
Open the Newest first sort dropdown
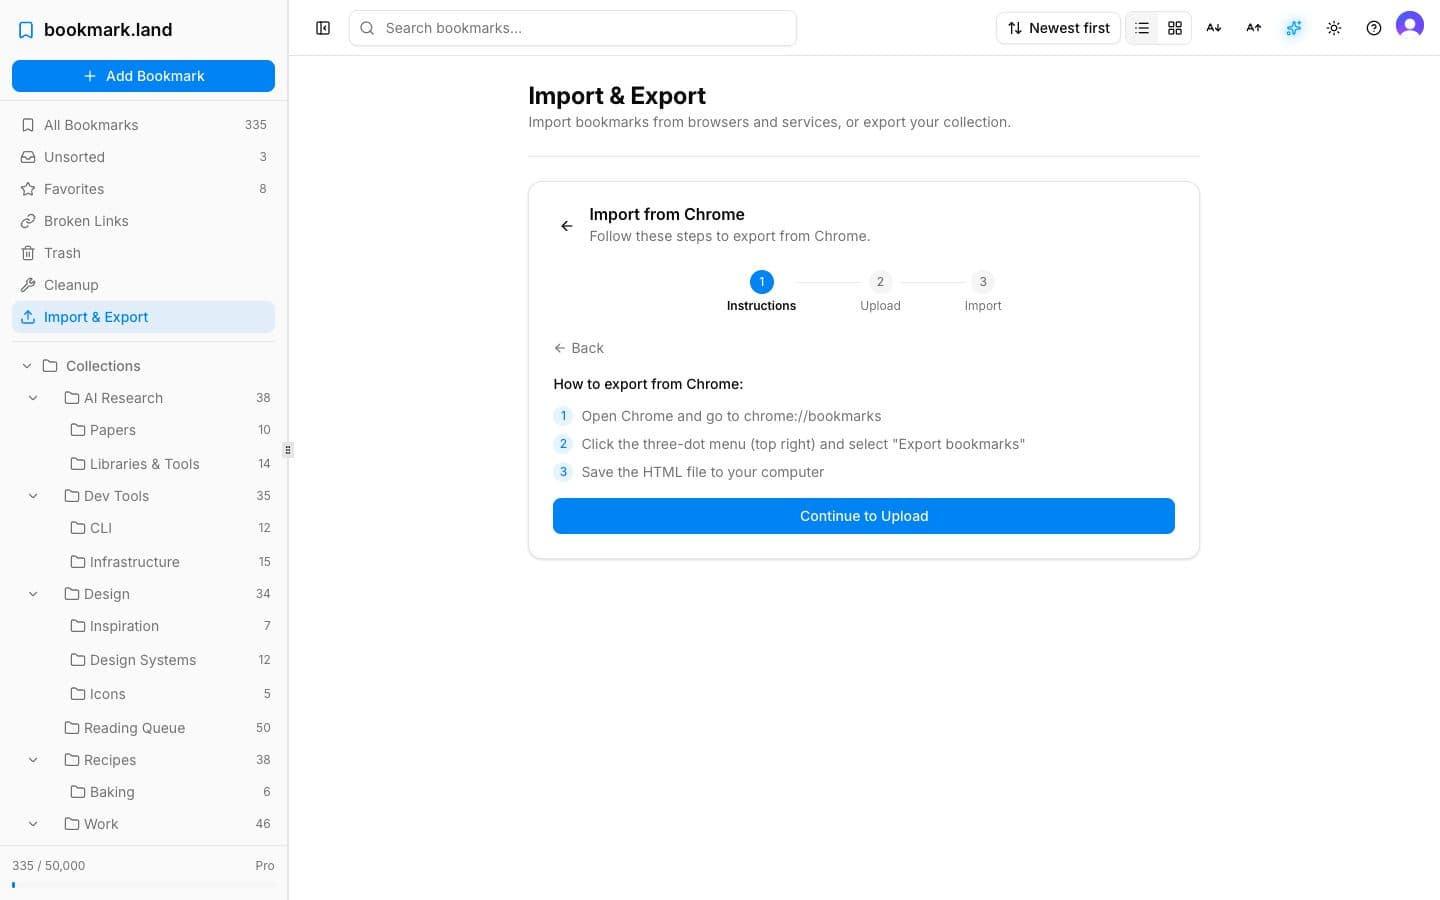click(1058, 28)
